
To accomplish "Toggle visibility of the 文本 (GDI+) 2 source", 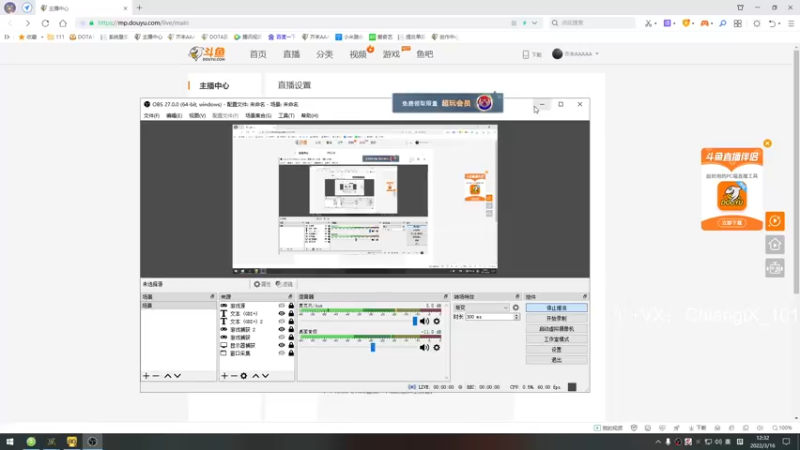I will click(282, 322).
